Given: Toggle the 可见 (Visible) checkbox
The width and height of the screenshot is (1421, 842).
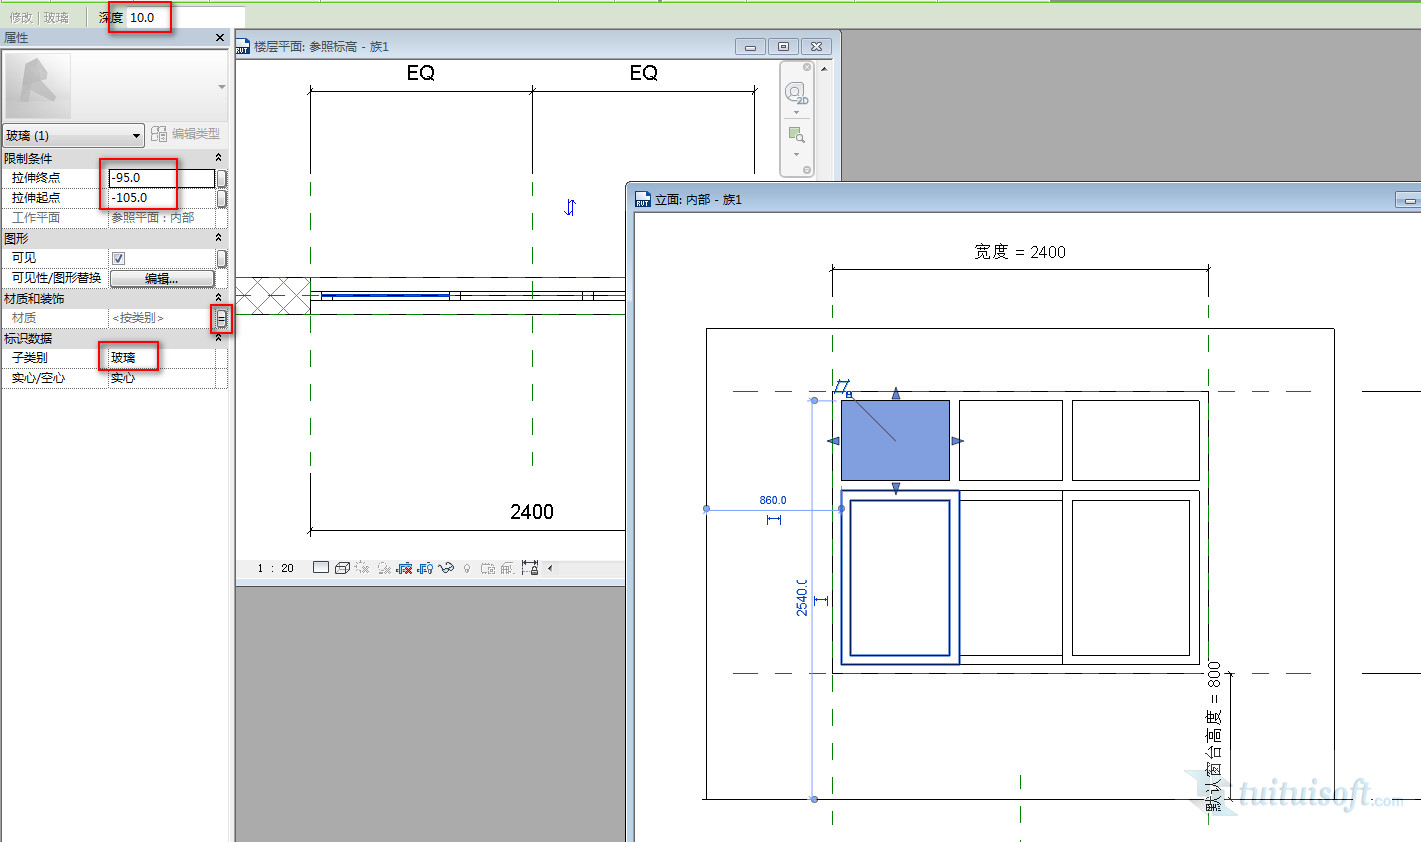Looking at the screenshot, I should [x=118, y=258].
